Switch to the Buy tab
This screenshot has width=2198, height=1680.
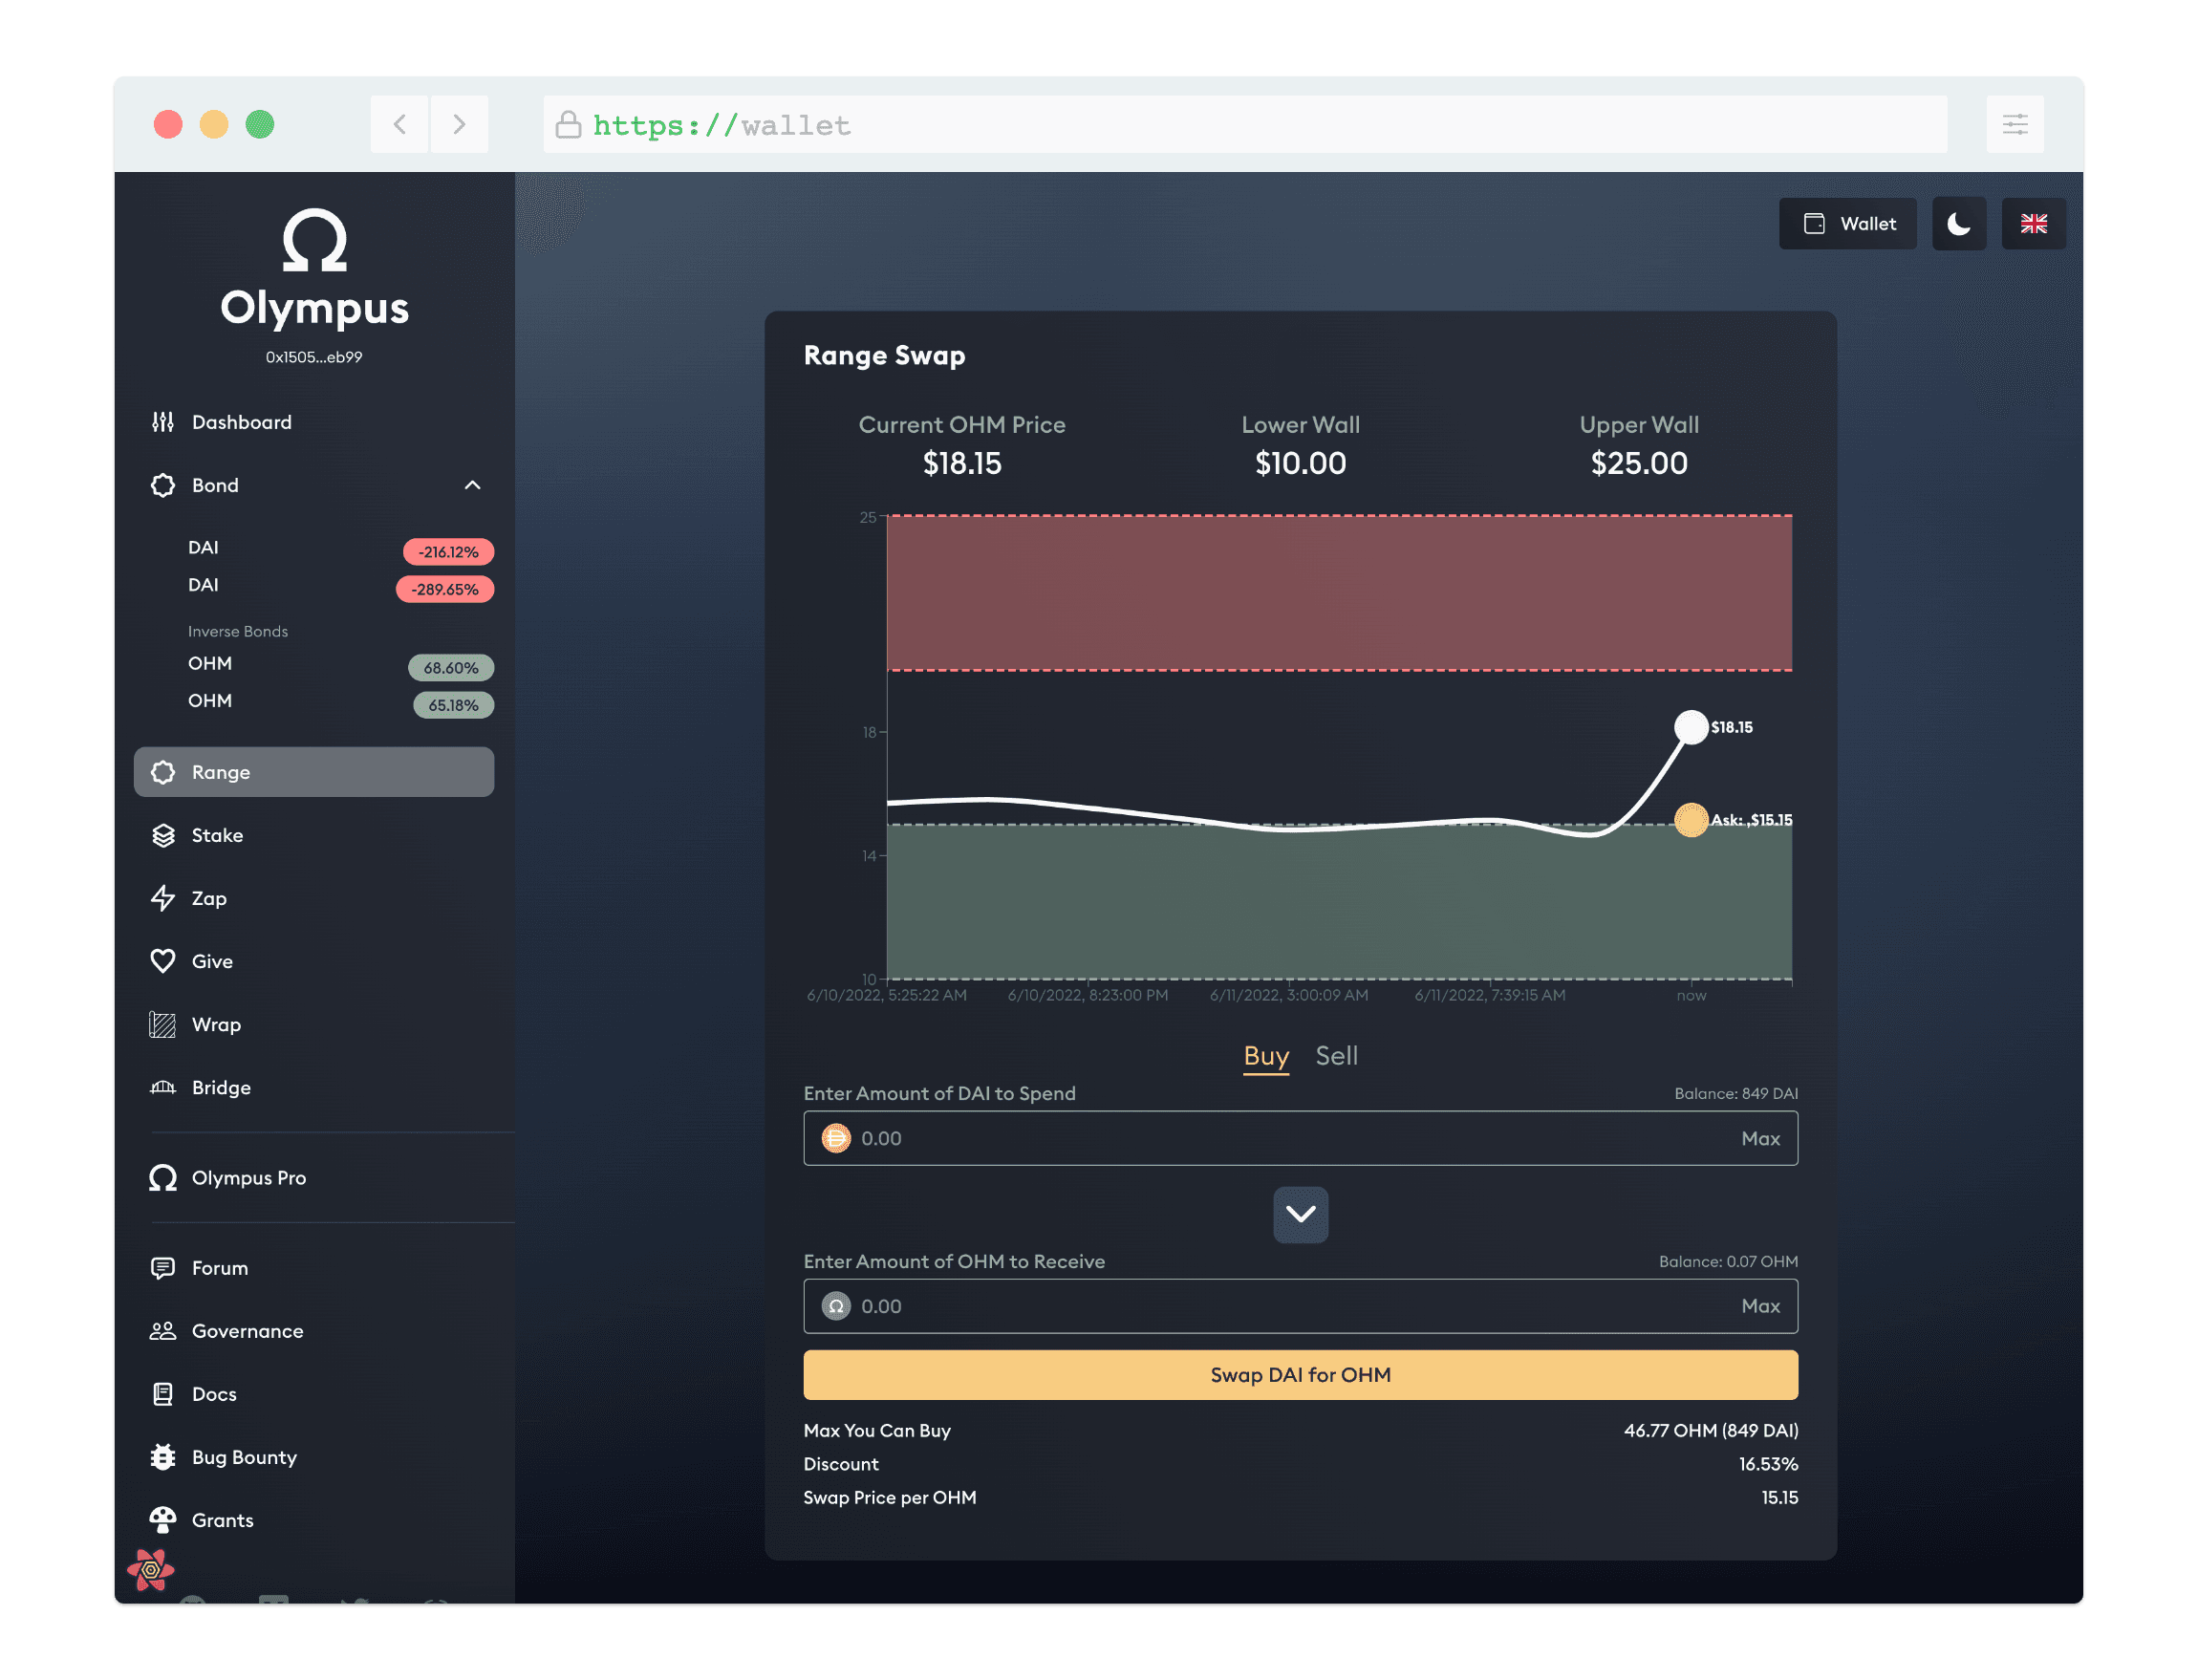[1266, 1056]
